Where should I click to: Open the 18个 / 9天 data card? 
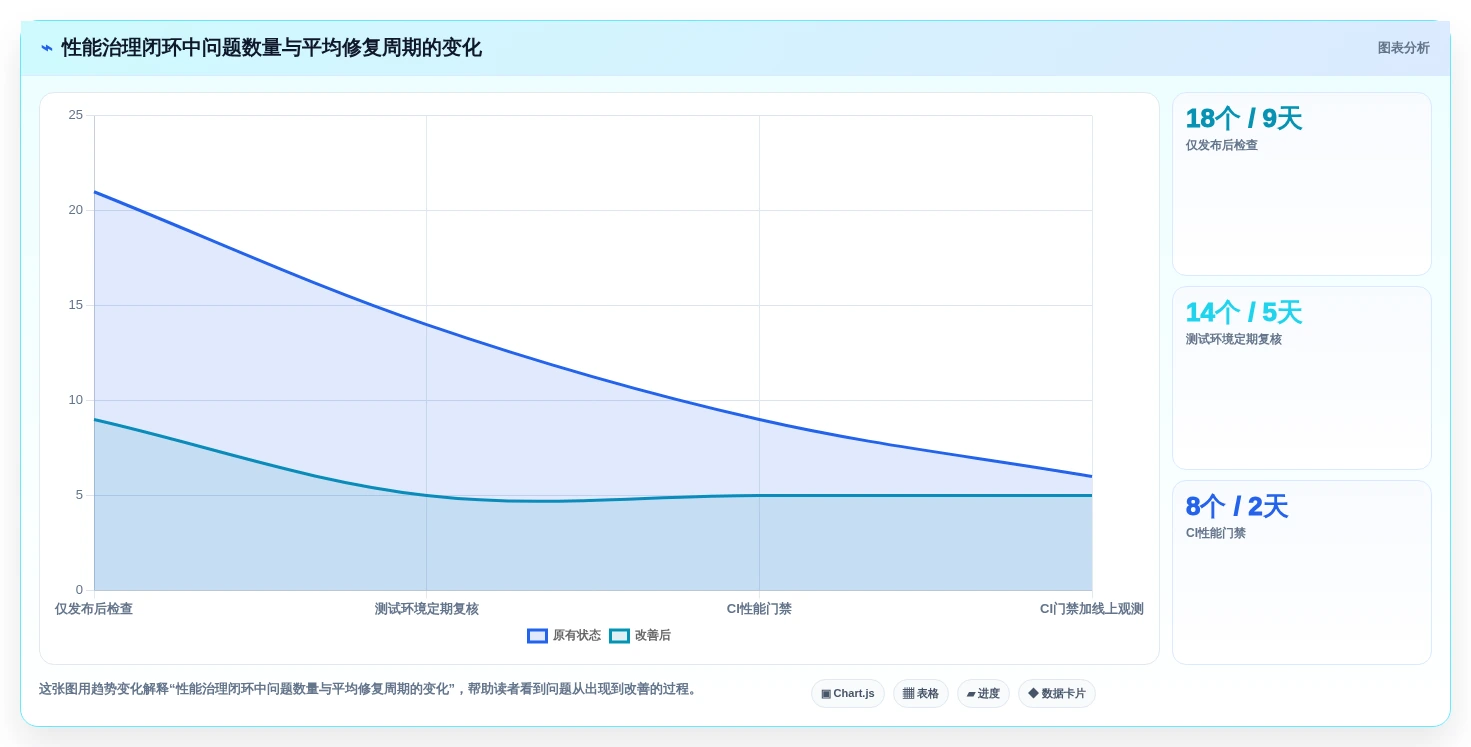[1302, 184]
